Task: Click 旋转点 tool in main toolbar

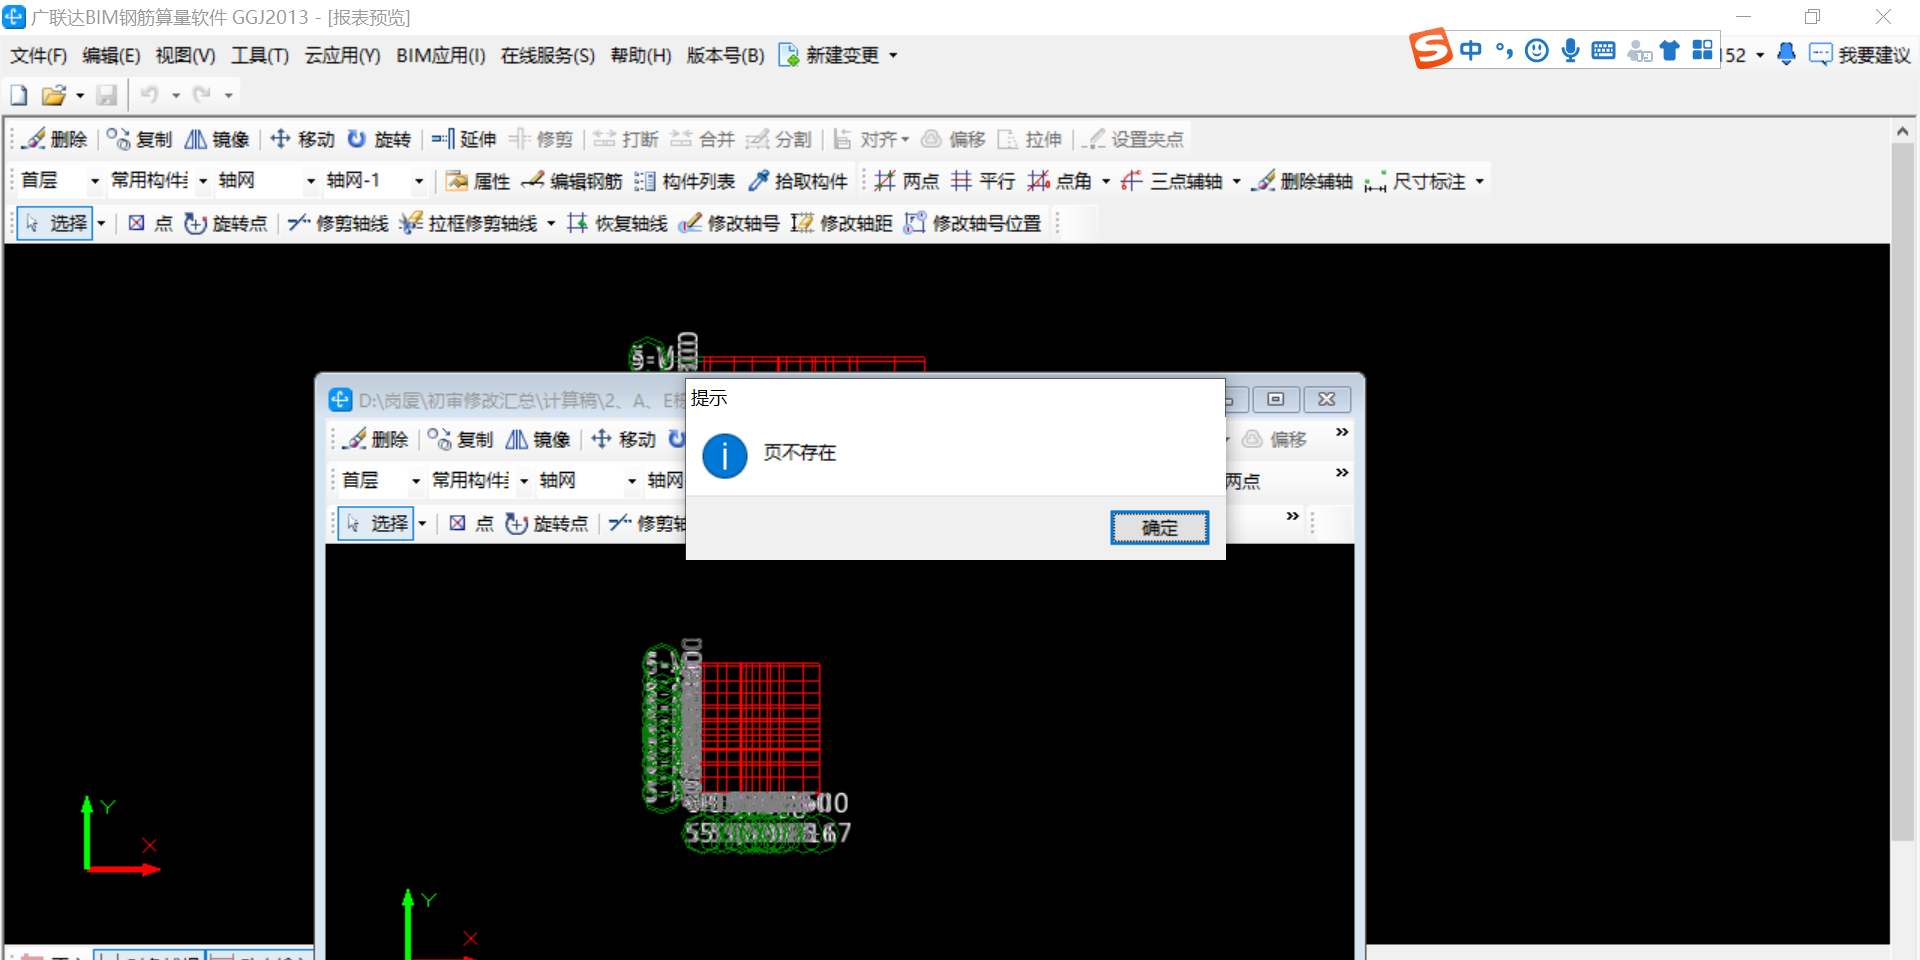Action: [226, 223]
